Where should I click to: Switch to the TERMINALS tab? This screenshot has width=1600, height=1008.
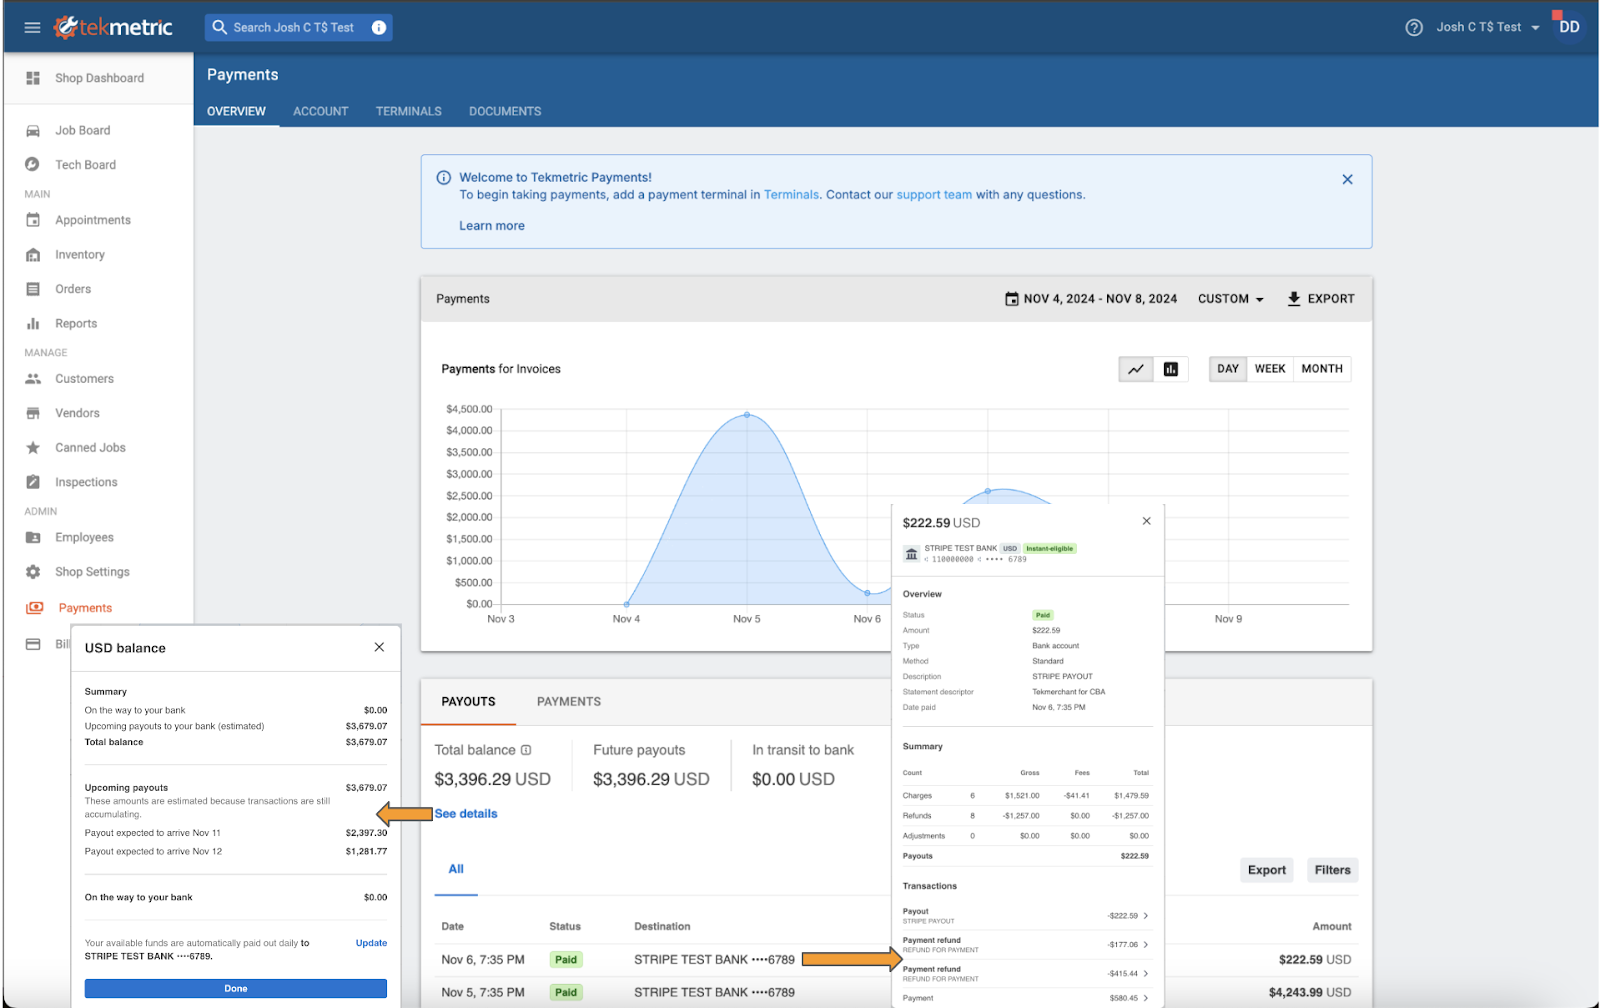point(408,111)
